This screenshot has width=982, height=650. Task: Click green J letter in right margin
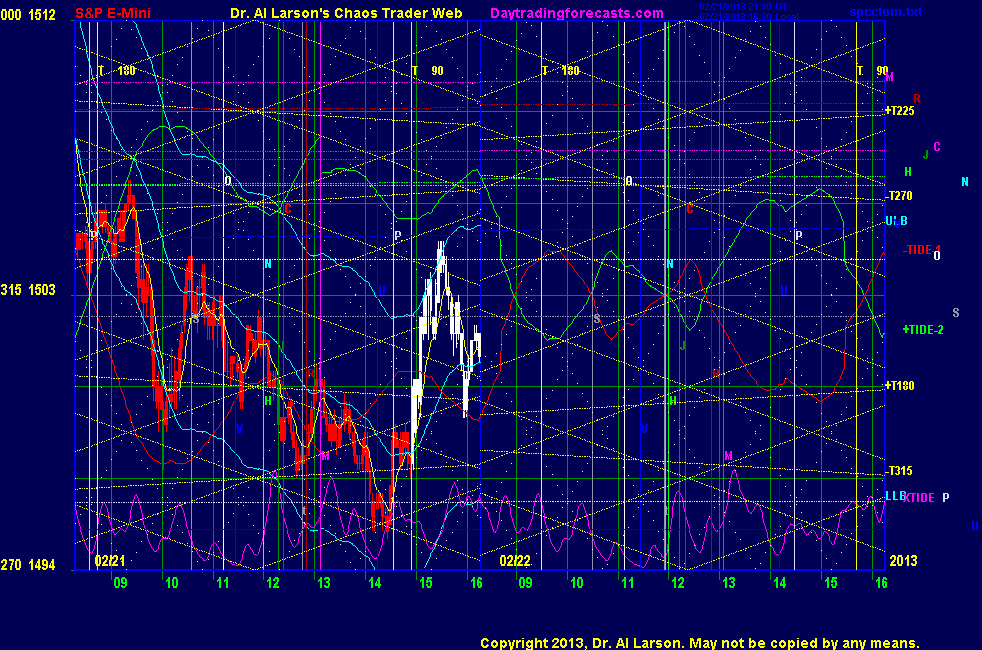coord(926,155)
